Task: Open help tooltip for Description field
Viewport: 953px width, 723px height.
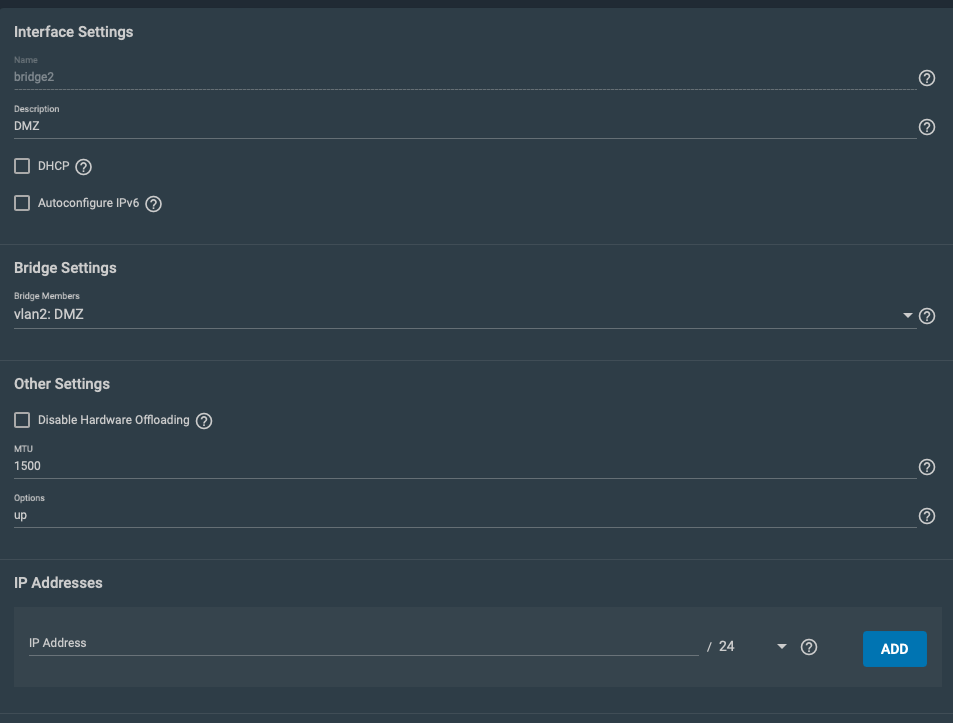Action: click(x=926, y=127)
